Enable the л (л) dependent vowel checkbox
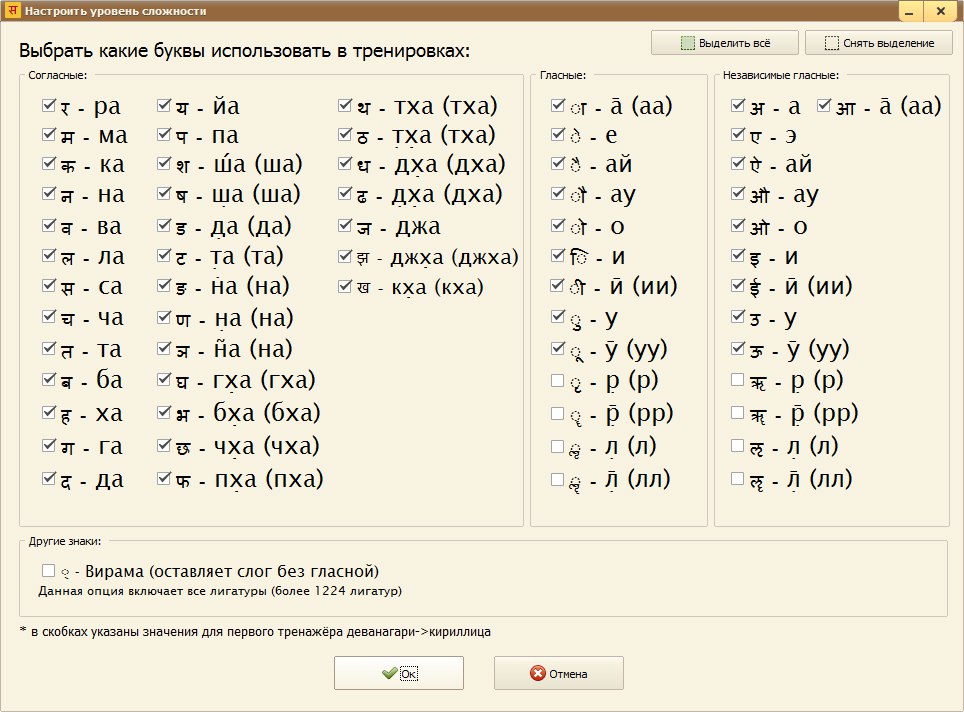Screen dimensions: 964x712 pos(557,447)
